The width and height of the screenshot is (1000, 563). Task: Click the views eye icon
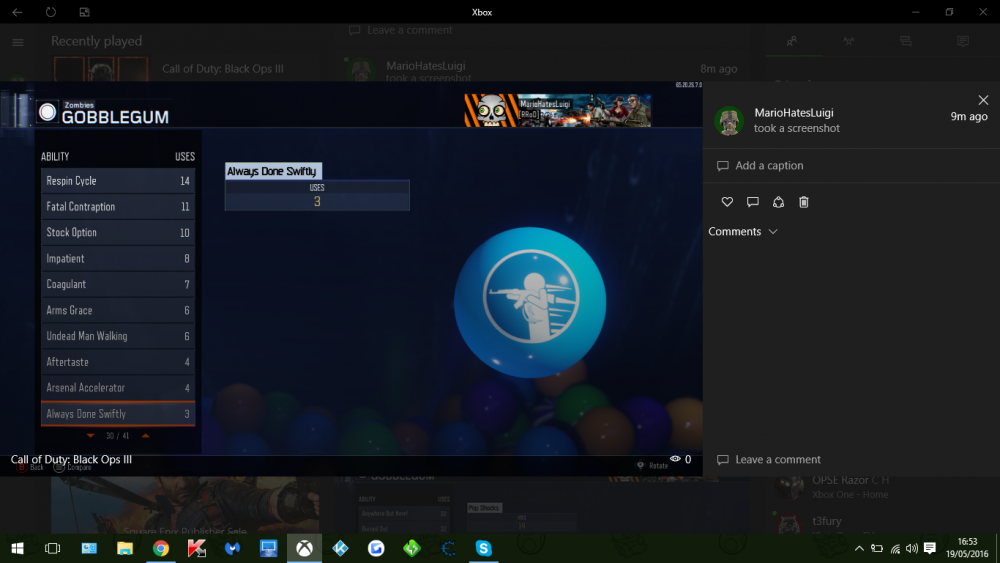coord(676,459)
